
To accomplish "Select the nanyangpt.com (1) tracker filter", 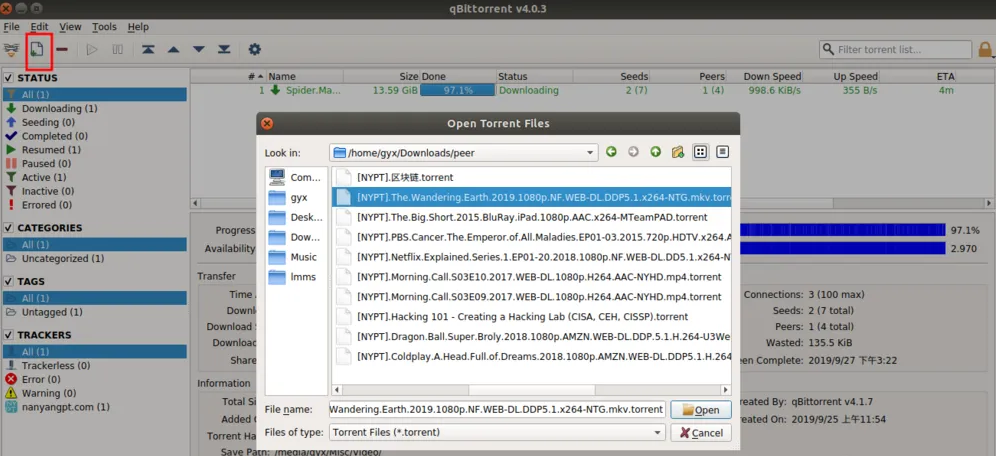I will pos(95,406).
